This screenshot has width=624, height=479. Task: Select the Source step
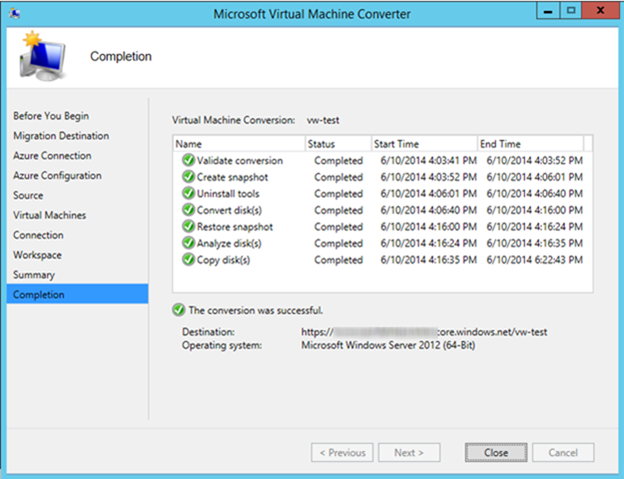click(x=28, y=195)
